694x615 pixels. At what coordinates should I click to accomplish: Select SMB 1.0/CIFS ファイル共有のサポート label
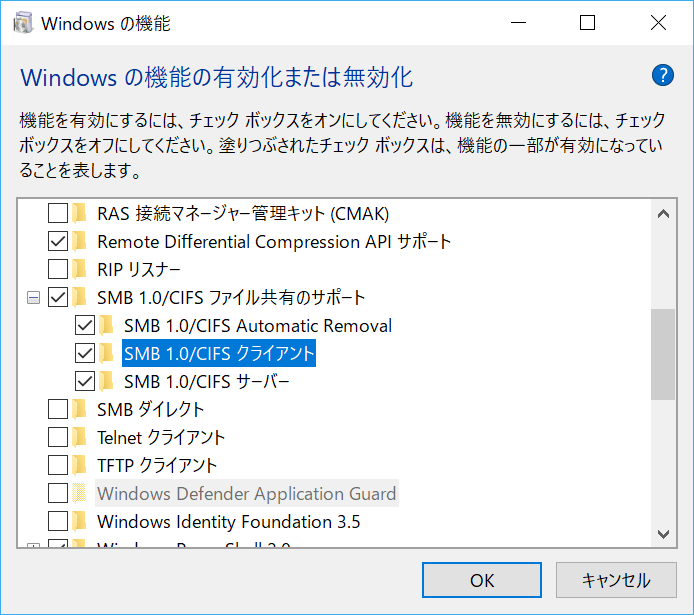(231, 298)
